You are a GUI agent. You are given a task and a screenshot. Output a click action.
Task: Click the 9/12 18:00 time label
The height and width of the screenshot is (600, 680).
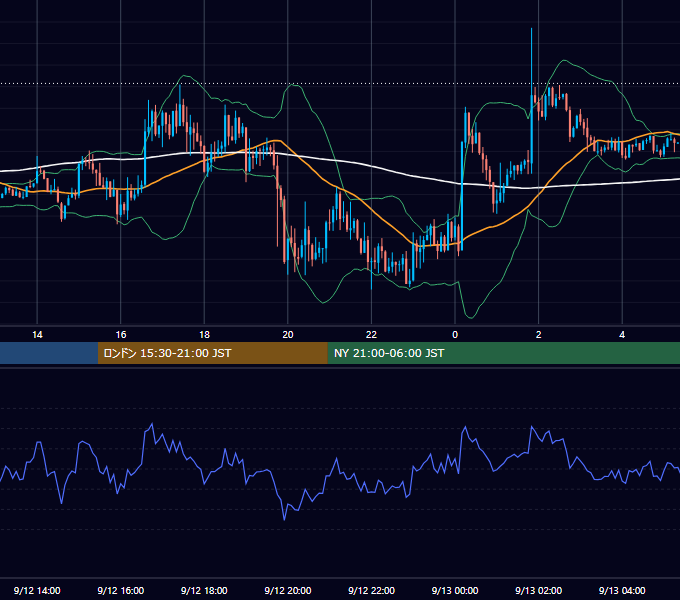pos(204,590)
